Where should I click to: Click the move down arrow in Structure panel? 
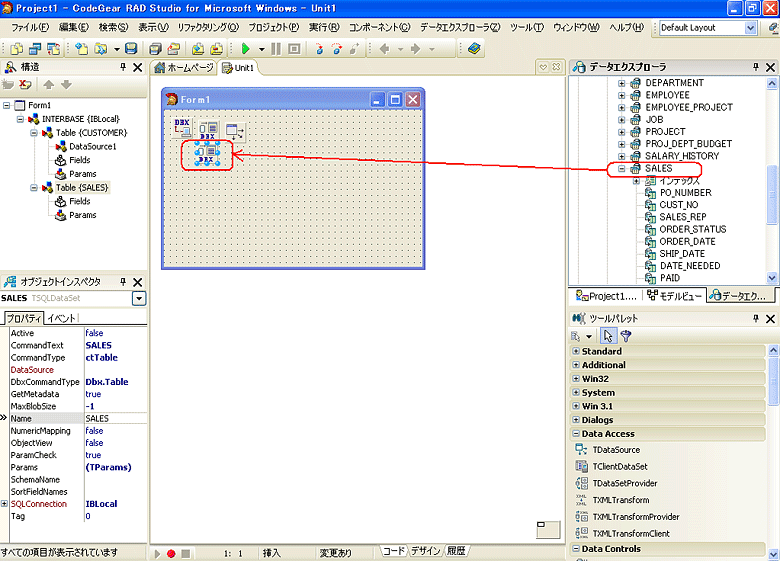coord(66,85)
